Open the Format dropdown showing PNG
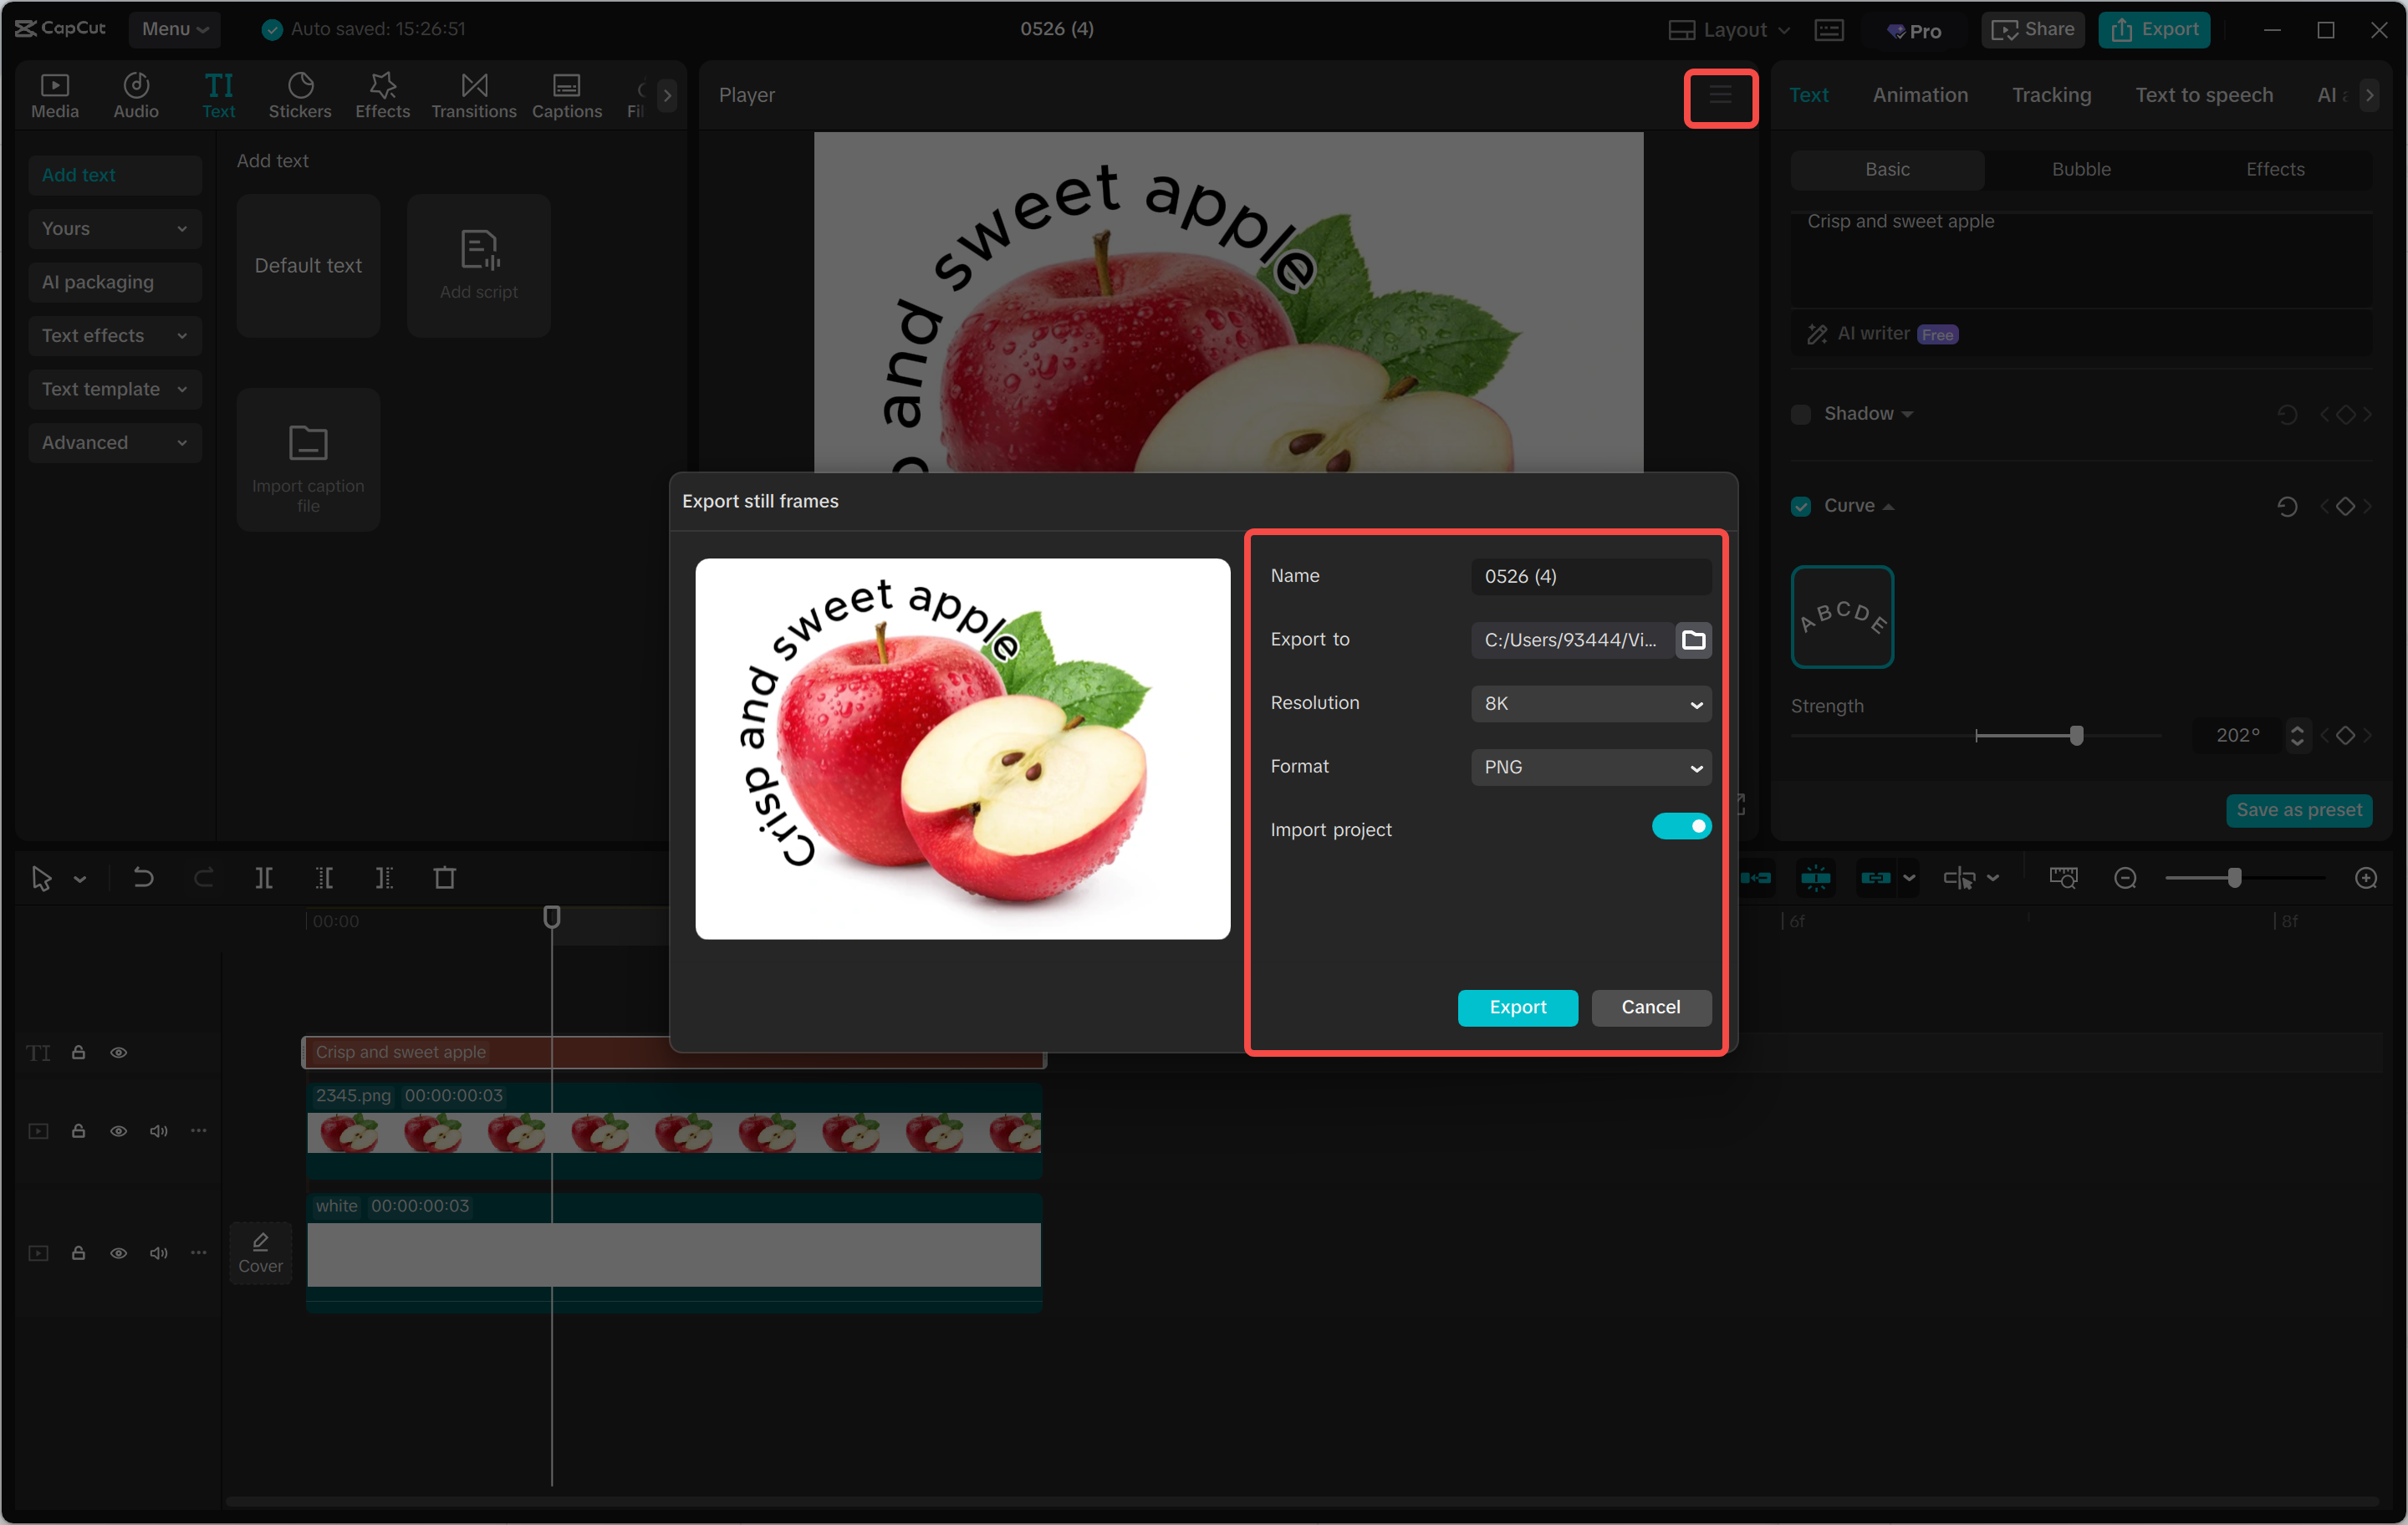Image resolution: width=2408 pixels, height=1525 pixels. 1590,767
